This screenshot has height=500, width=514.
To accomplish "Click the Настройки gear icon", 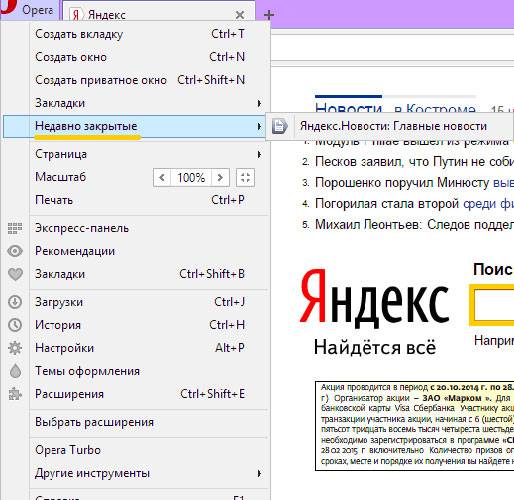I will pyautogui.click(x=15, y=348).
